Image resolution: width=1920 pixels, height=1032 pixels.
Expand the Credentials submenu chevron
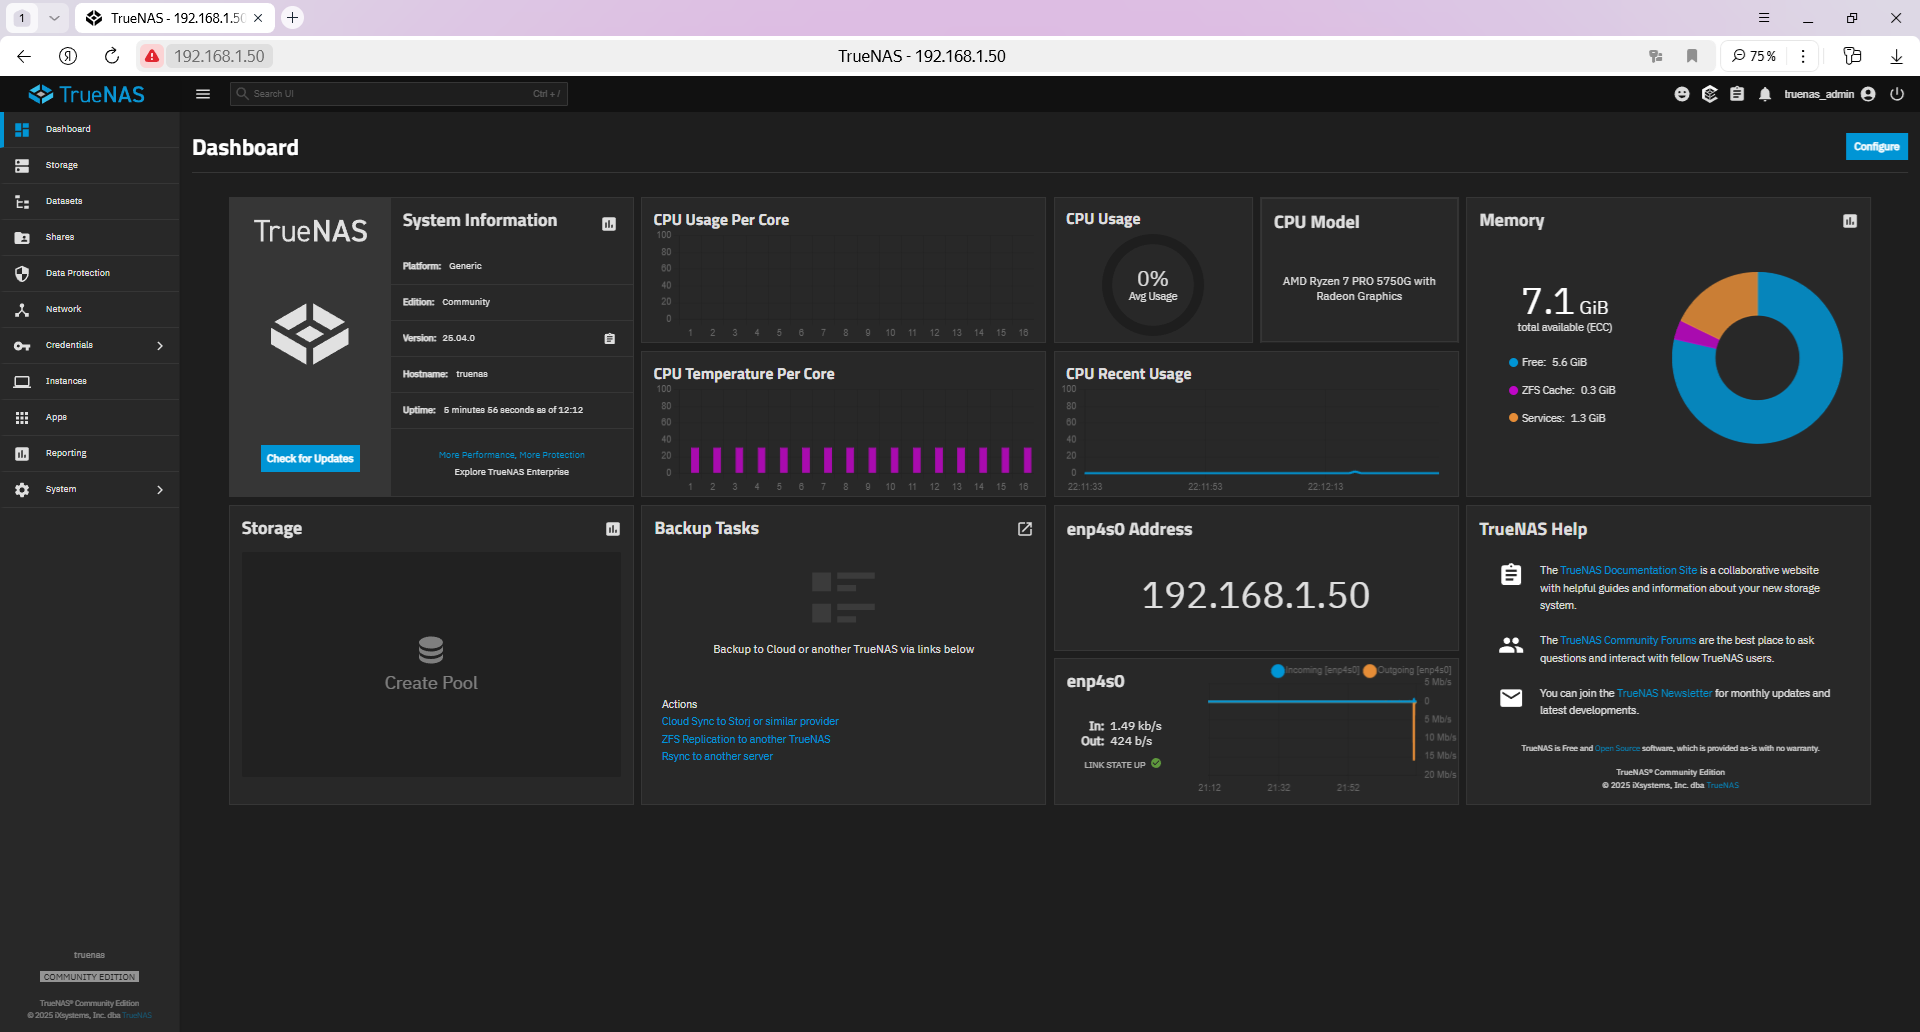pos(160,346)
